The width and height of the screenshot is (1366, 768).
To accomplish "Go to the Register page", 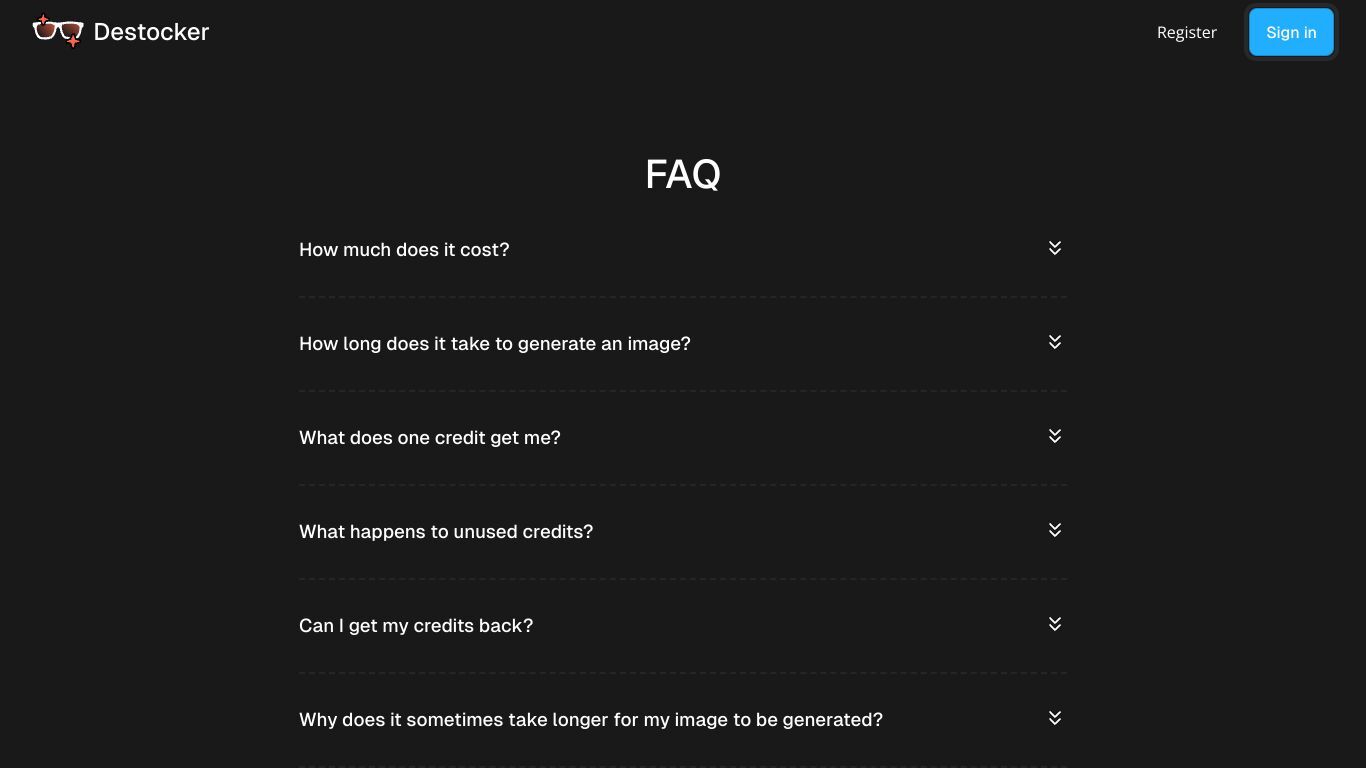I will pyautogui.click(x=1187, y=32).
